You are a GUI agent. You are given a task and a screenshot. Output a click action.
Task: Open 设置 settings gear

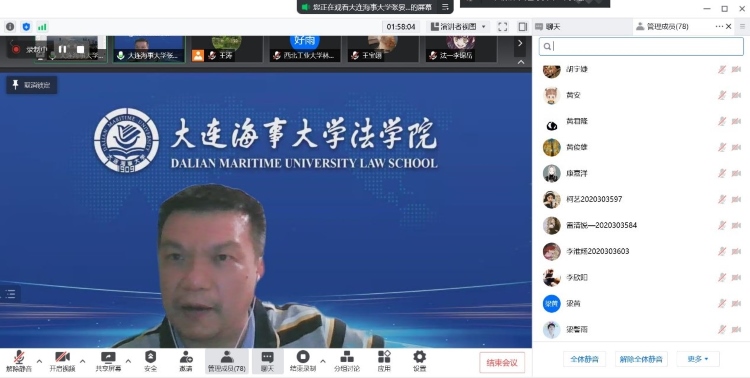point(419,361)
